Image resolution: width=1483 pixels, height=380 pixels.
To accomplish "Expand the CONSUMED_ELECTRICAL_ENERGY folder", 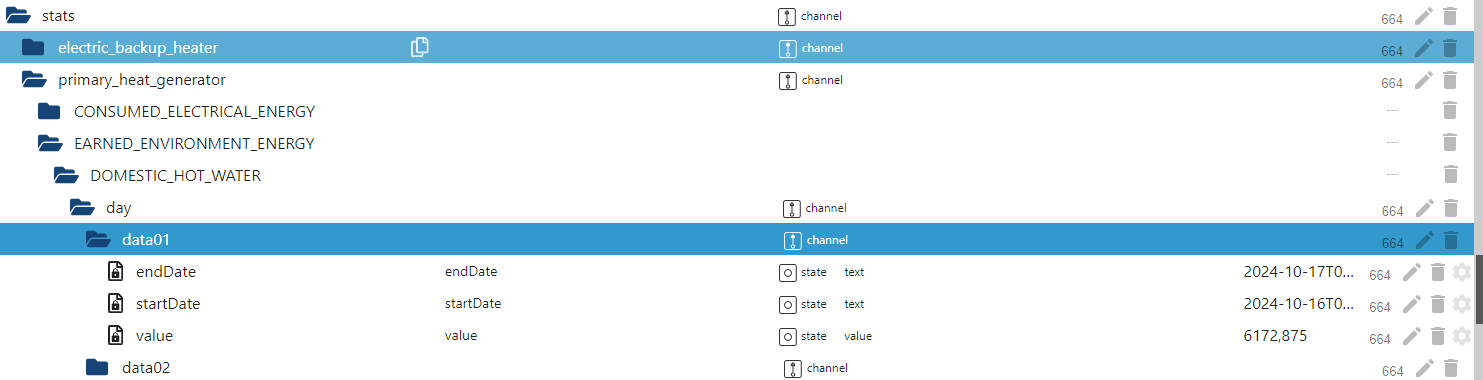I will click(x=49, y=111).
